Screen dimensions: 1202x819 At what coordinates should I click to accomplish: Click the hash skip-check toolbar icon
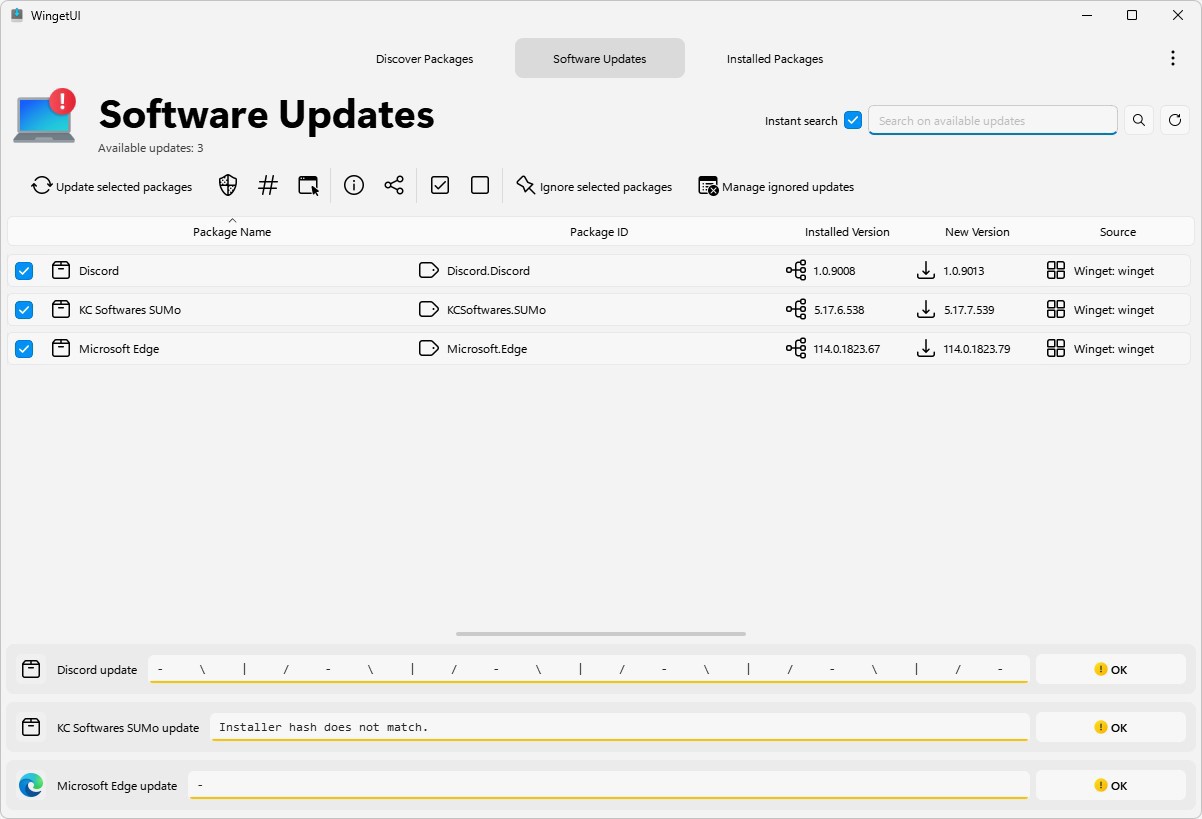coord(268,185)
